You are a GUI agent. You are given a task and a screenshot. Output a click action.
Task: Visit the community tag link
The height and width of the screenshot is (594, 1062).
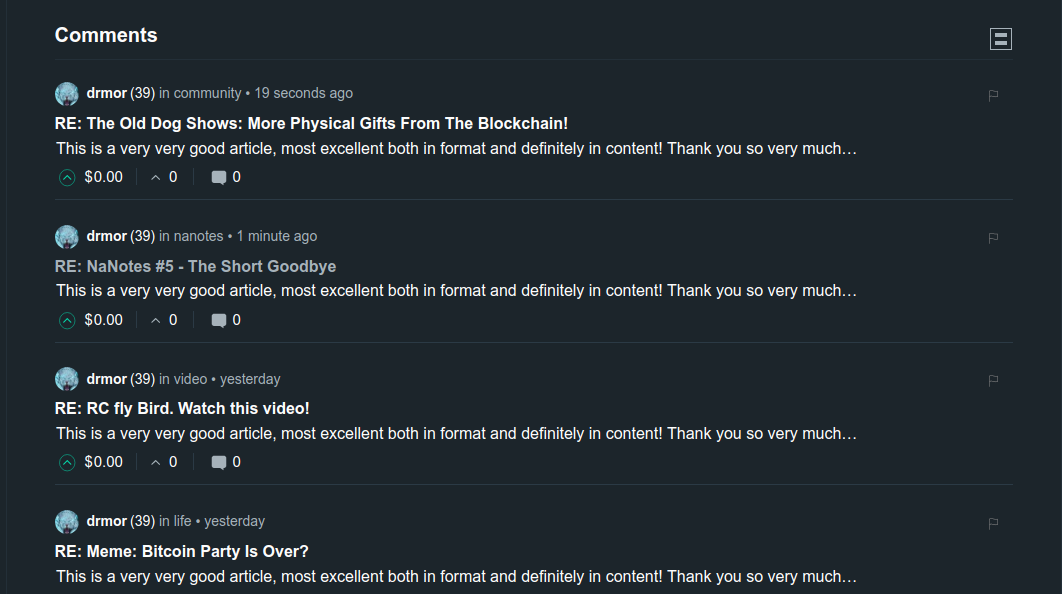207,93
